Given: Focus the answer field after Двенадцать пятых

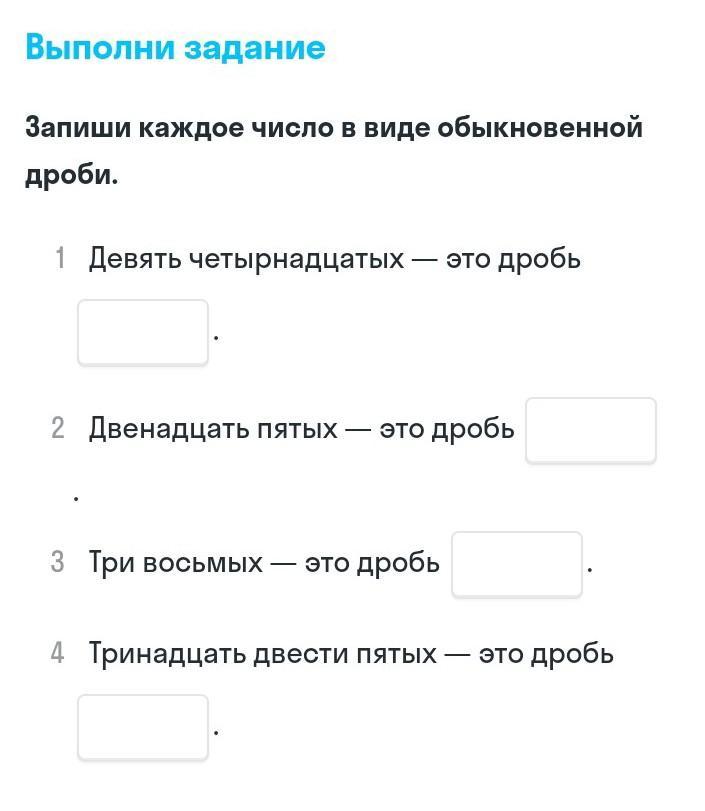Looking at the screenshot, I should coord(591,430).
